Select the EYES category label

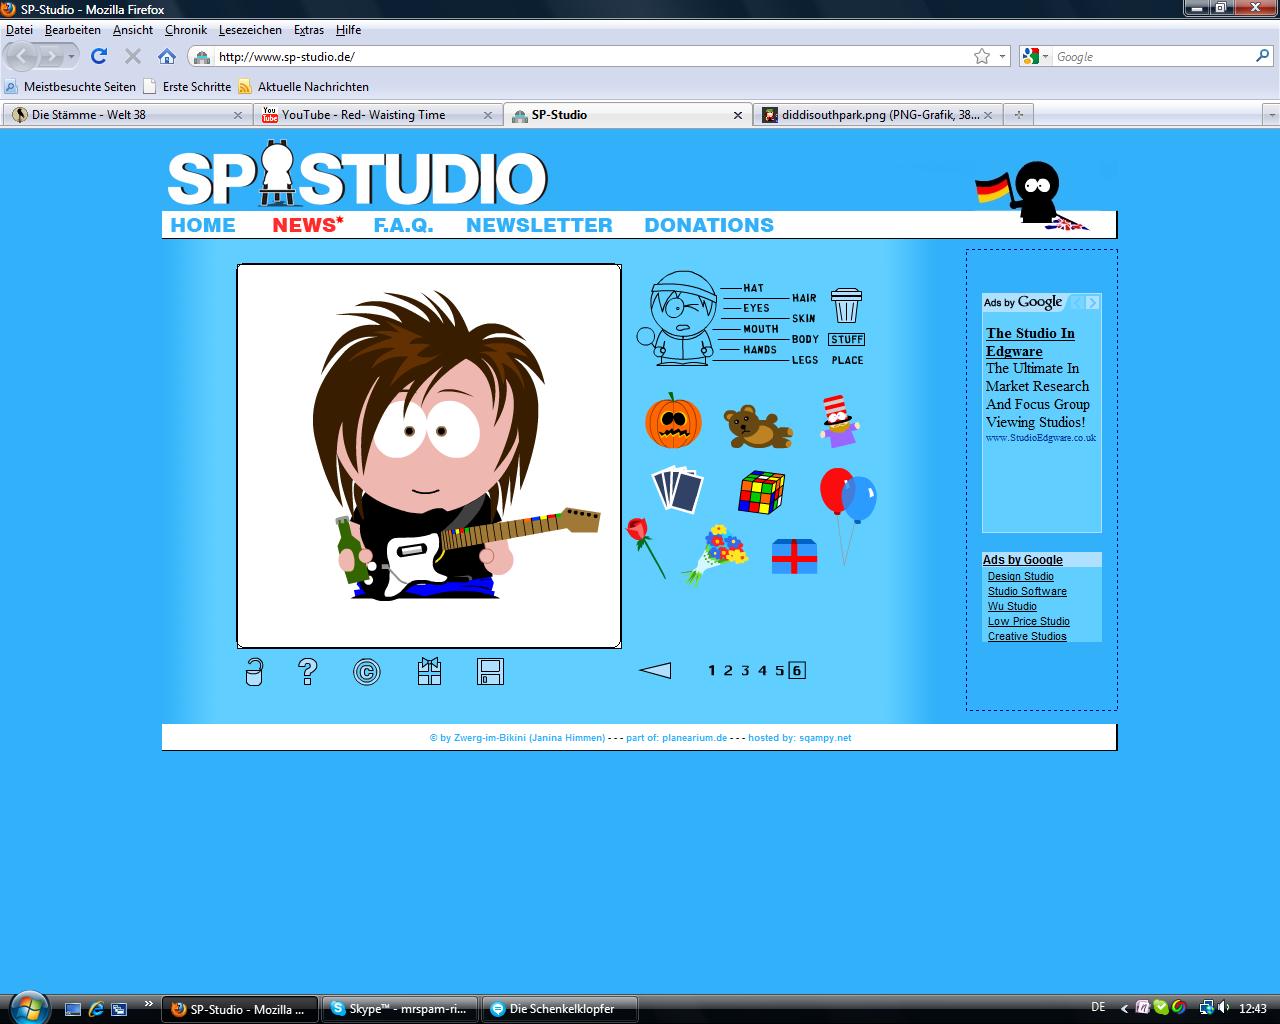pos(756,308)
